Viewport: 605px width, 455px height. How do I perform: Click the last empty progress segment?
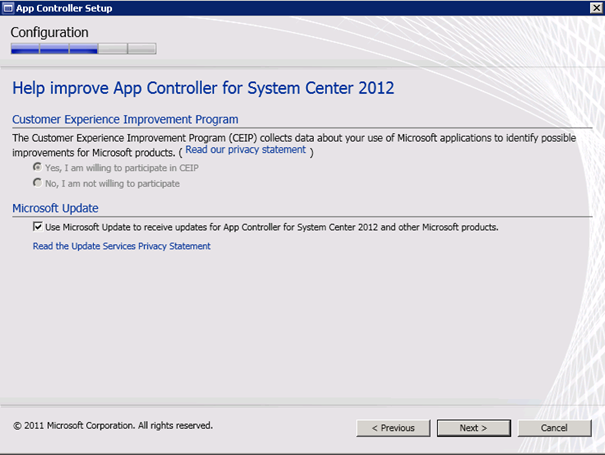click(x=142, y=49)
